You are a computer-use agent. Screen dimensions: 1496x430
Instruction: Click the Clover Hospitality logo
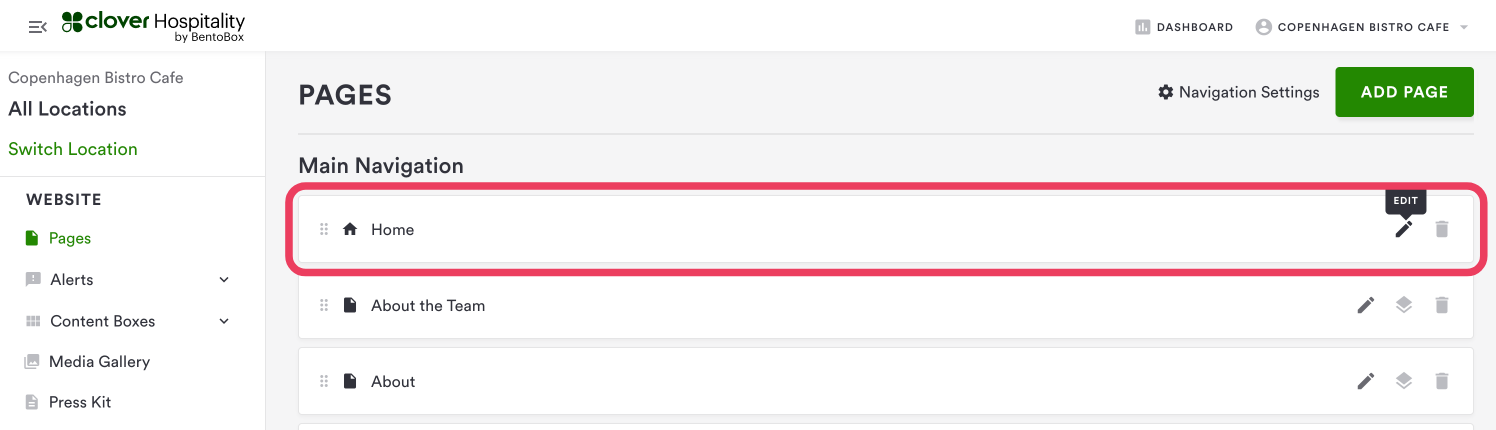pyautogui.click(x=153, y=26)
